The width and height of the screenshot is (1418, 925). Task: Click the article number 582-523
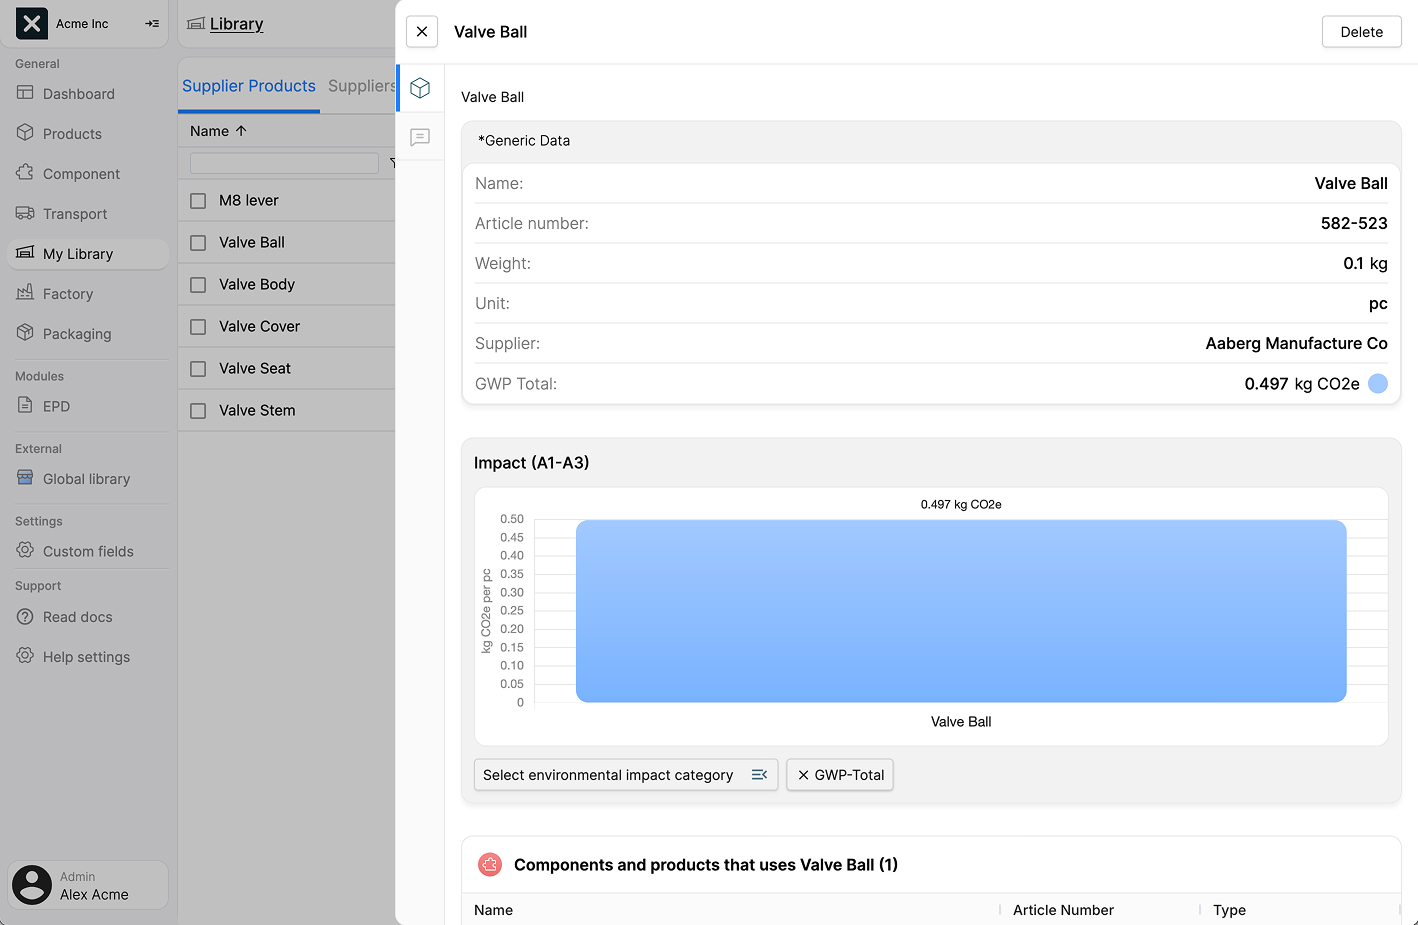point(1354,223)
